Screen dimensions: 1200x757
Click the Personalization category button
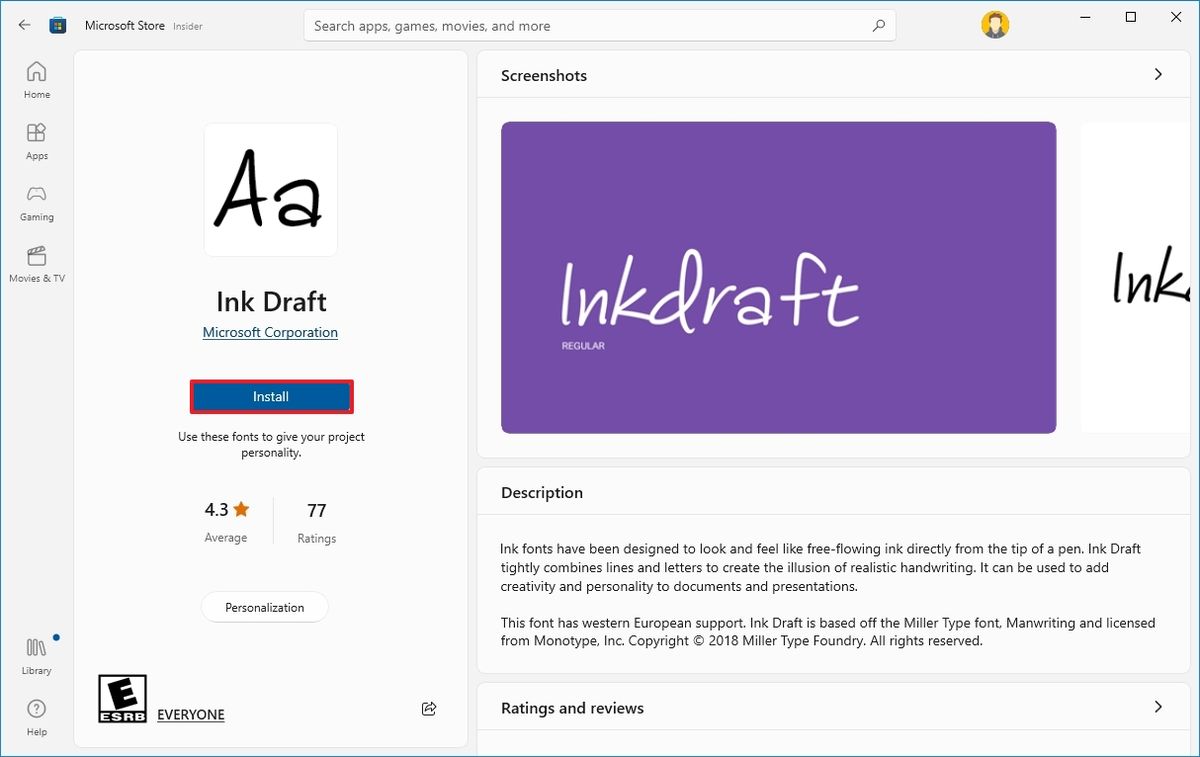click(264, 607)
